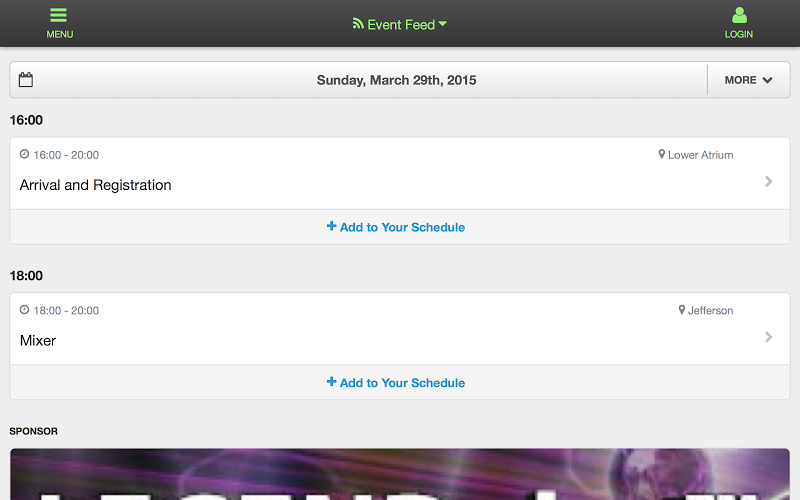Image resolution: width=800 pixels, height=500 pixels.
Task: Click clock icon next to 16:00 - 20:00
Action: click(x=24, y=154)
